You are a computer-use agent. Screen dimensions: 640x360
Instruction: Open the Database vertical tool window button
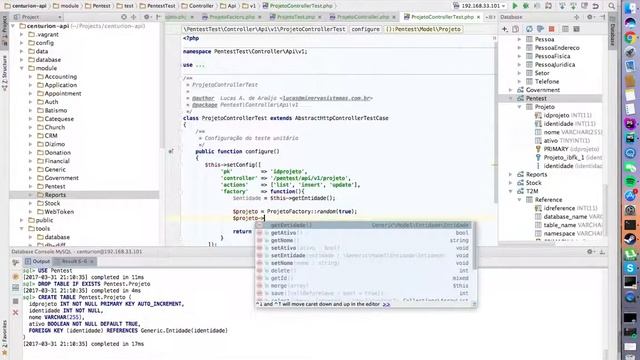[x=612, y=31]
